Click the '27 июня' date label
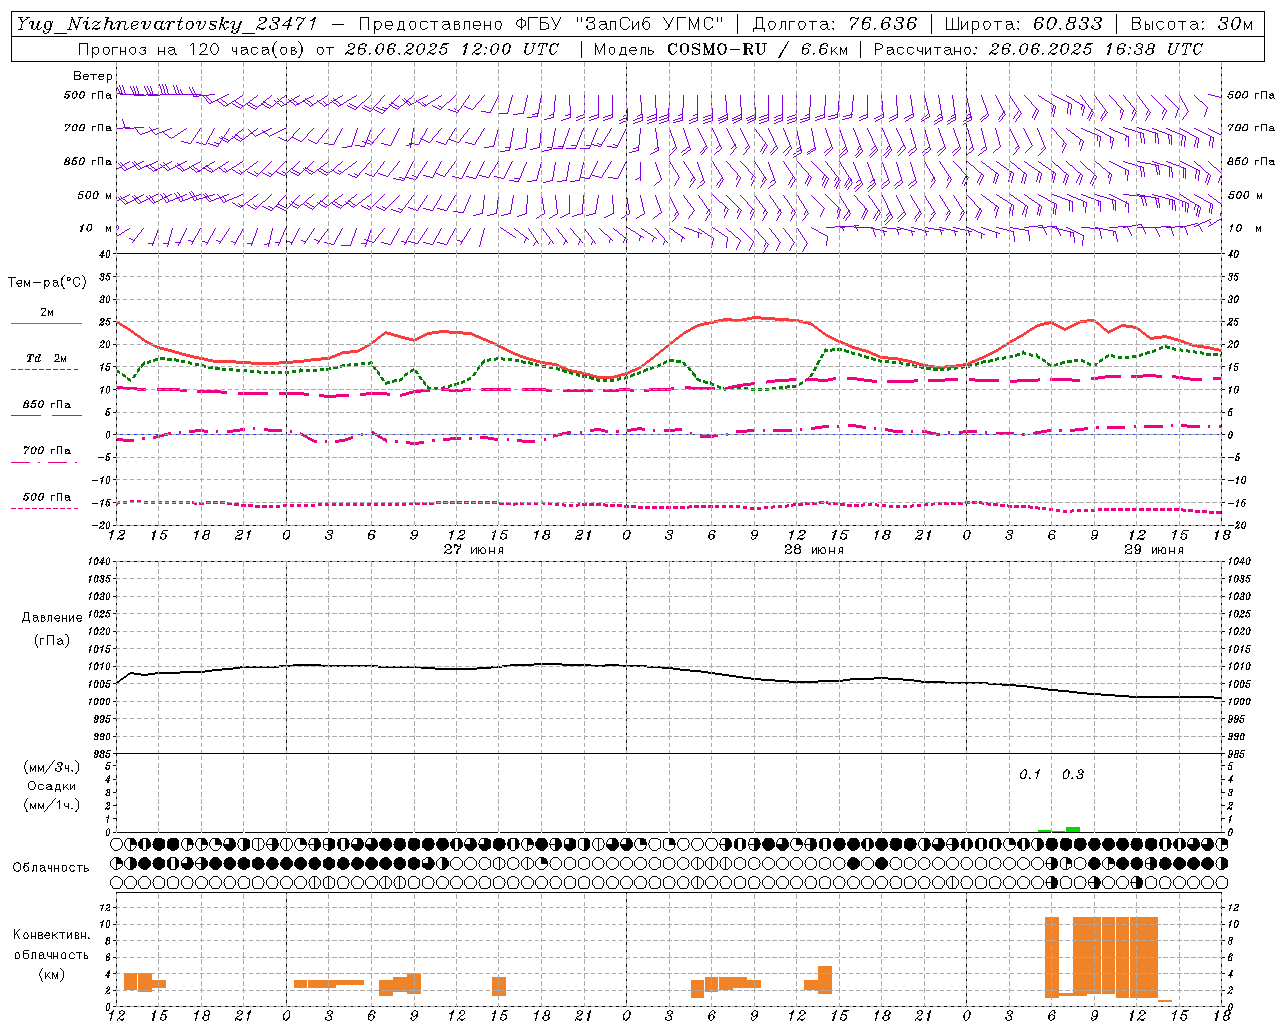This screenshot has height=1024, width=1280. pyautogui.click(x=474, y=550)
